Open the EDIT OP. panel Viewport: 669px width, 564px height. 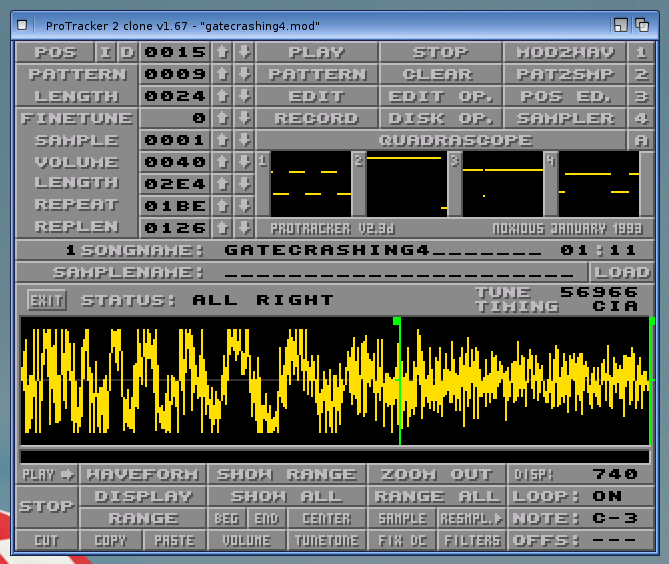point(441,96)
